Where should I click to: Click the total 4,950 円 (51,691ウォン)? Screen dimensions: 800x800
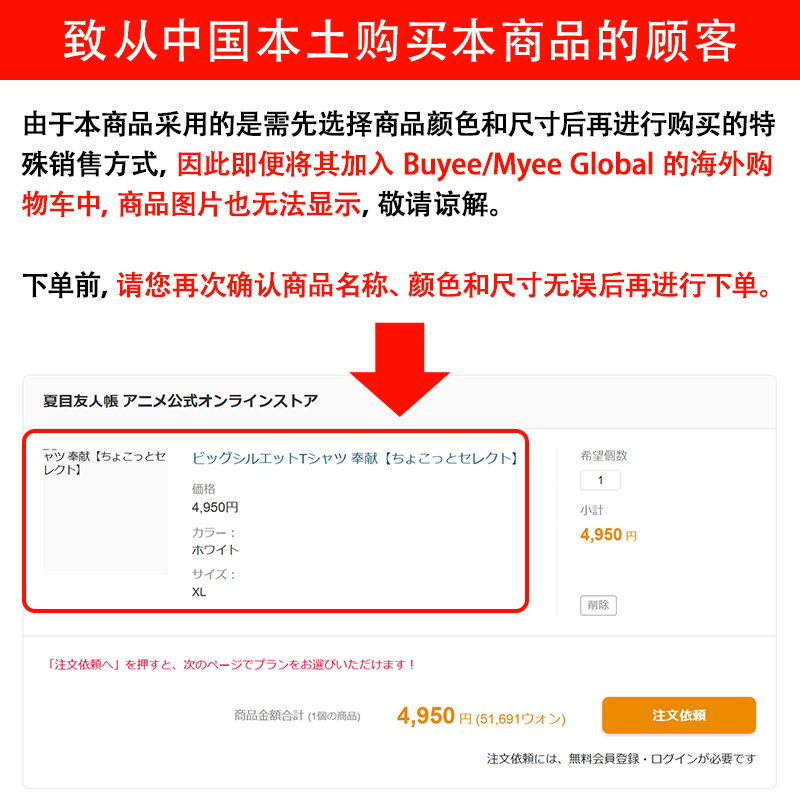[481, 716]
